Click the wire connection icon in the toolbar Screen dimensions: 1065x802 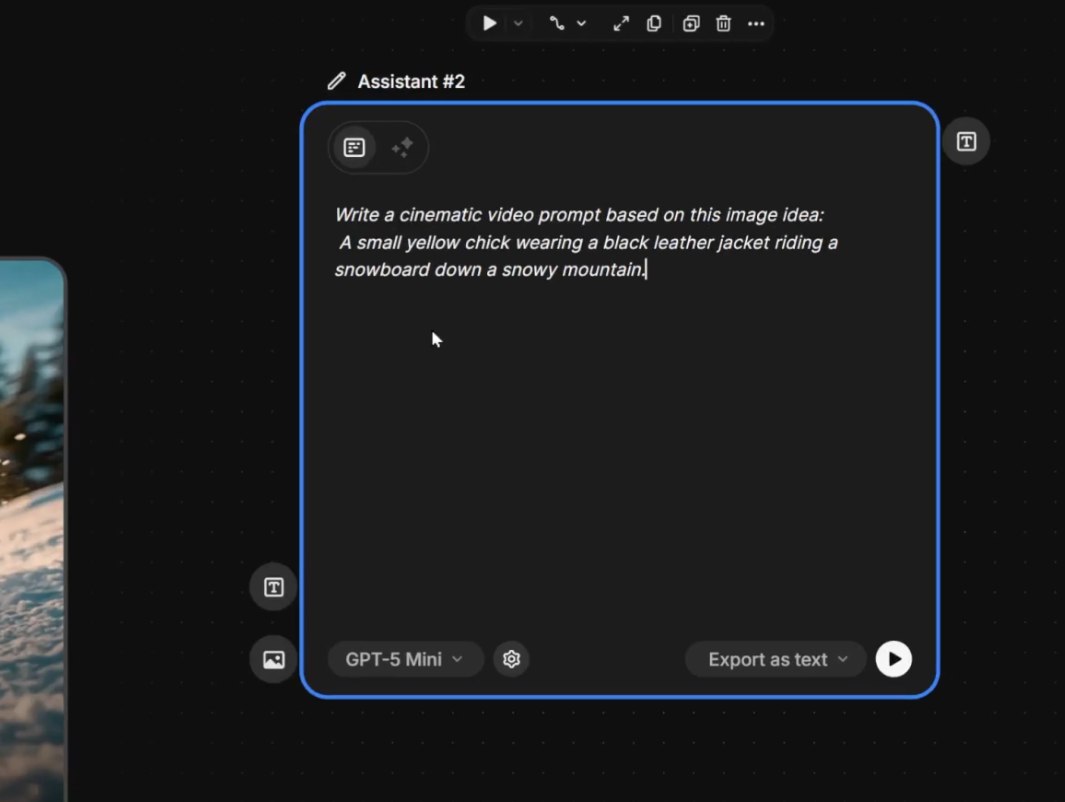click(x=559, y=23)
